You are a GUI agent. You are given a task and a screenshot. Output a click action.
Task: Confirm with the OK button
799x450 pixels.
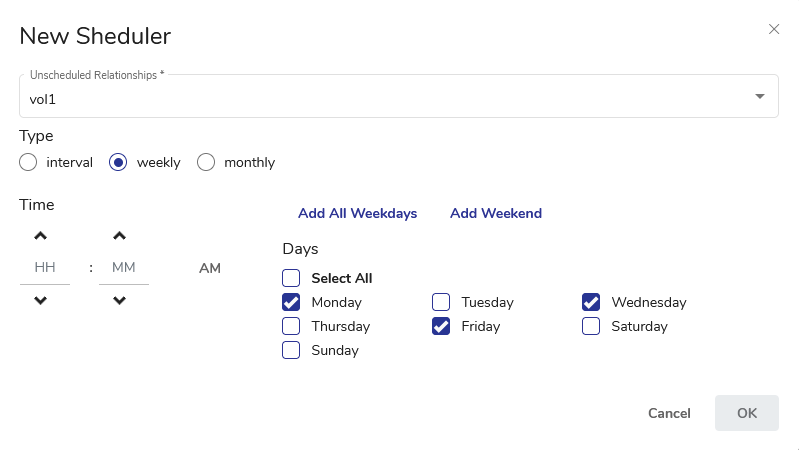pos(746,413)
